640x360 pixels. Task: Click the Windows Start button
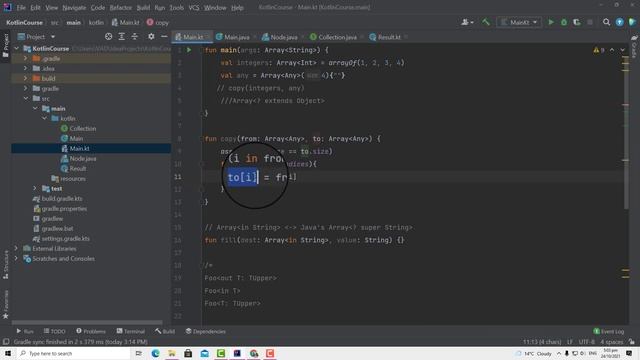(x=8, y=353)
